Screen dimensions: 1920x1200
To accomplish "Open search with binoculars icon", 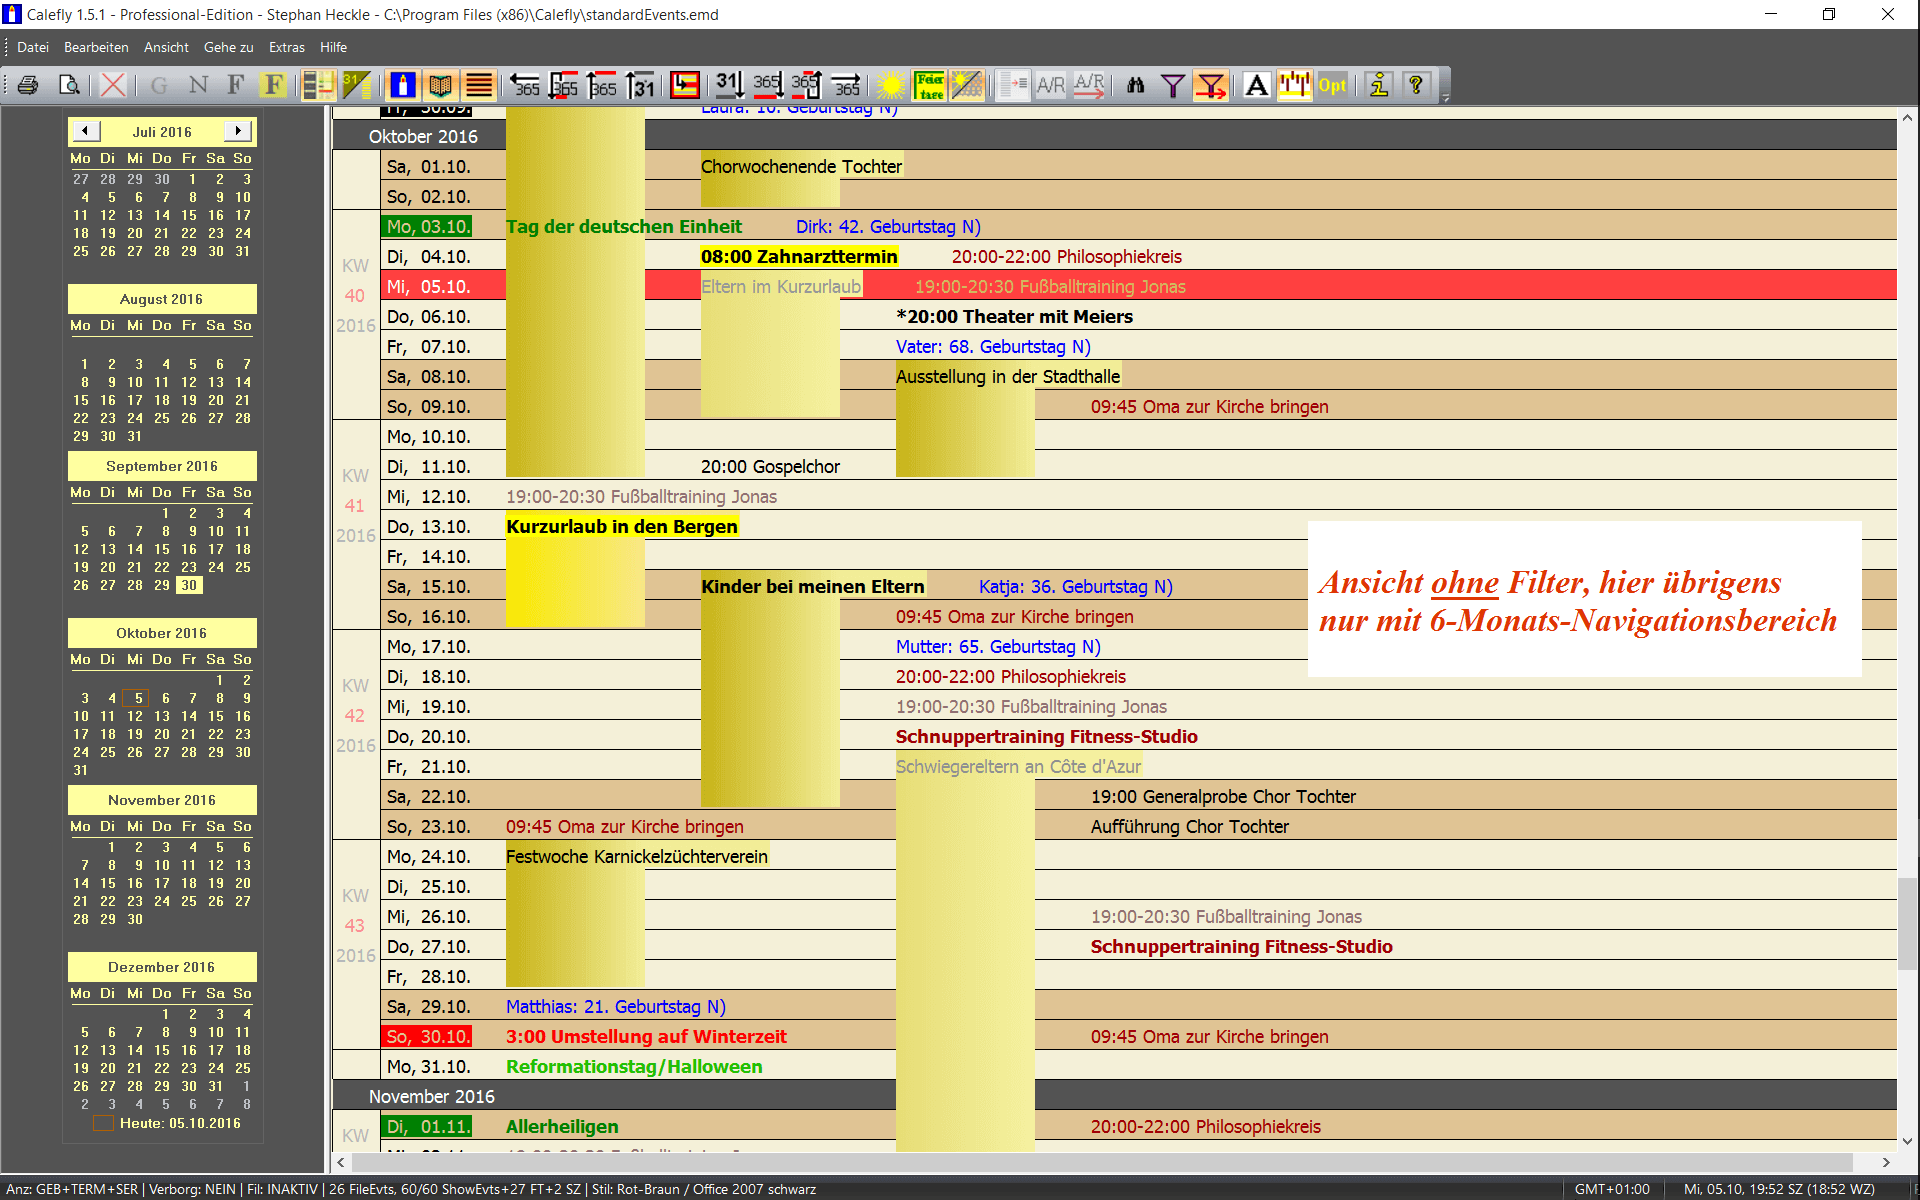I will [x=1135, y=85].
